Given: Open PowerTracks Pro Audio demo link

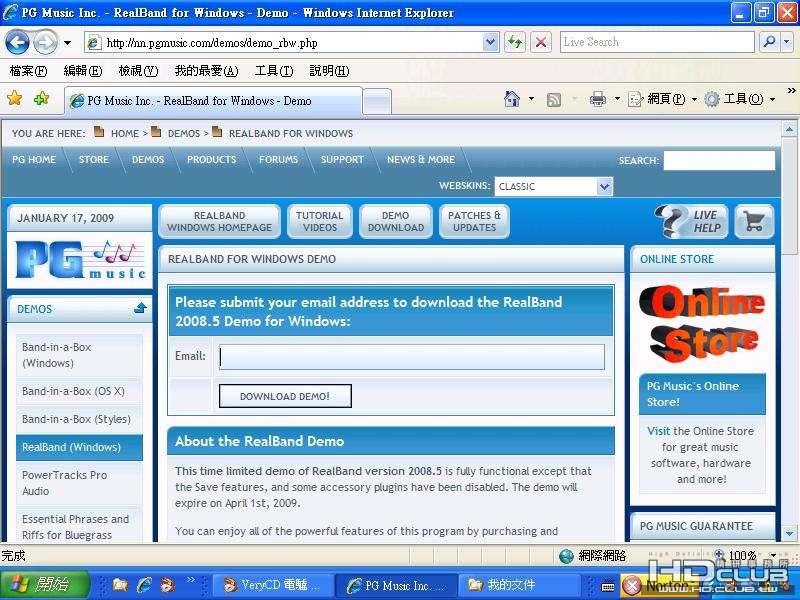Looking at the screenshot, I should coord(79,483).
